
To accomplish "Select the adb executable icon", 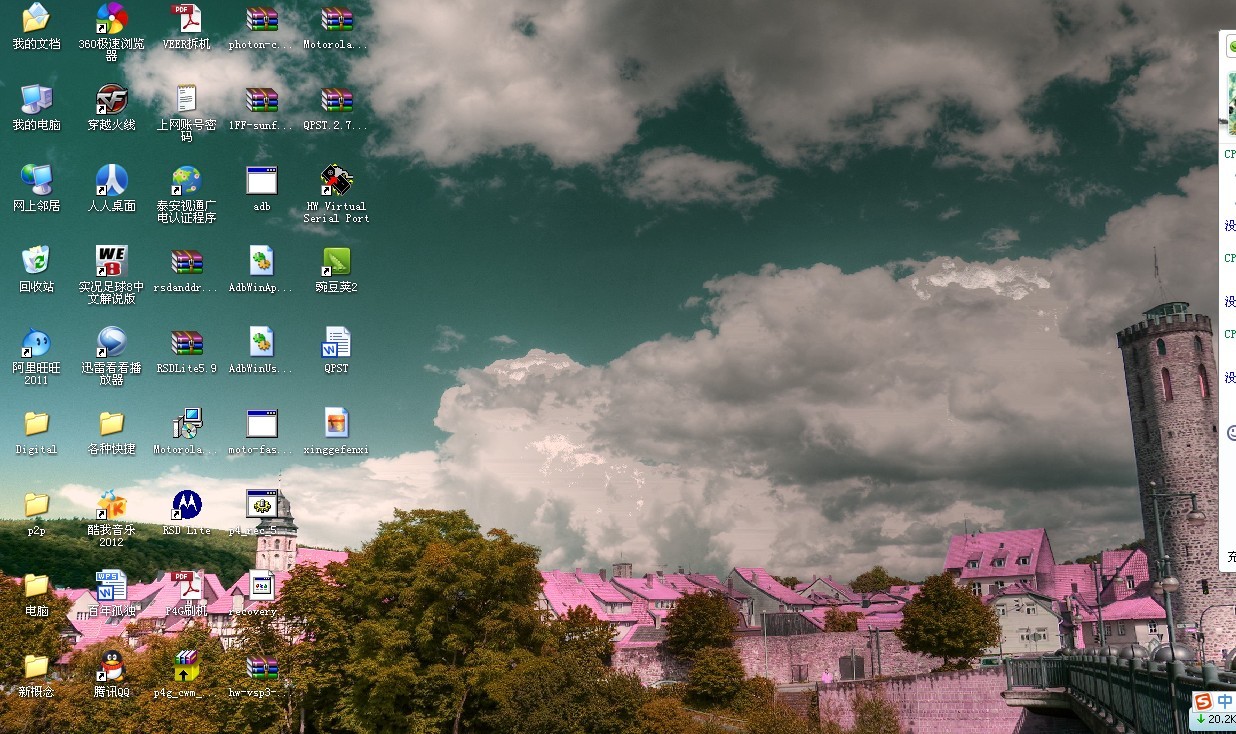I will tap(261, 179).
